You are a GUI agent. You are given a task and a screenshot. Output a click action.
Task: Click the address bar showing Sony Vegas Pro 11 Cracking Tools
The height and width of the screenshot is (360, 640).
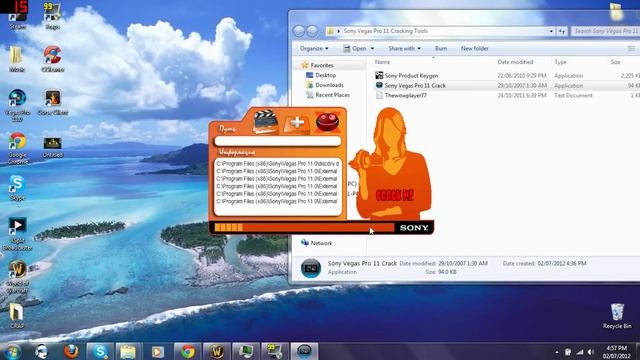pos(437,31)
